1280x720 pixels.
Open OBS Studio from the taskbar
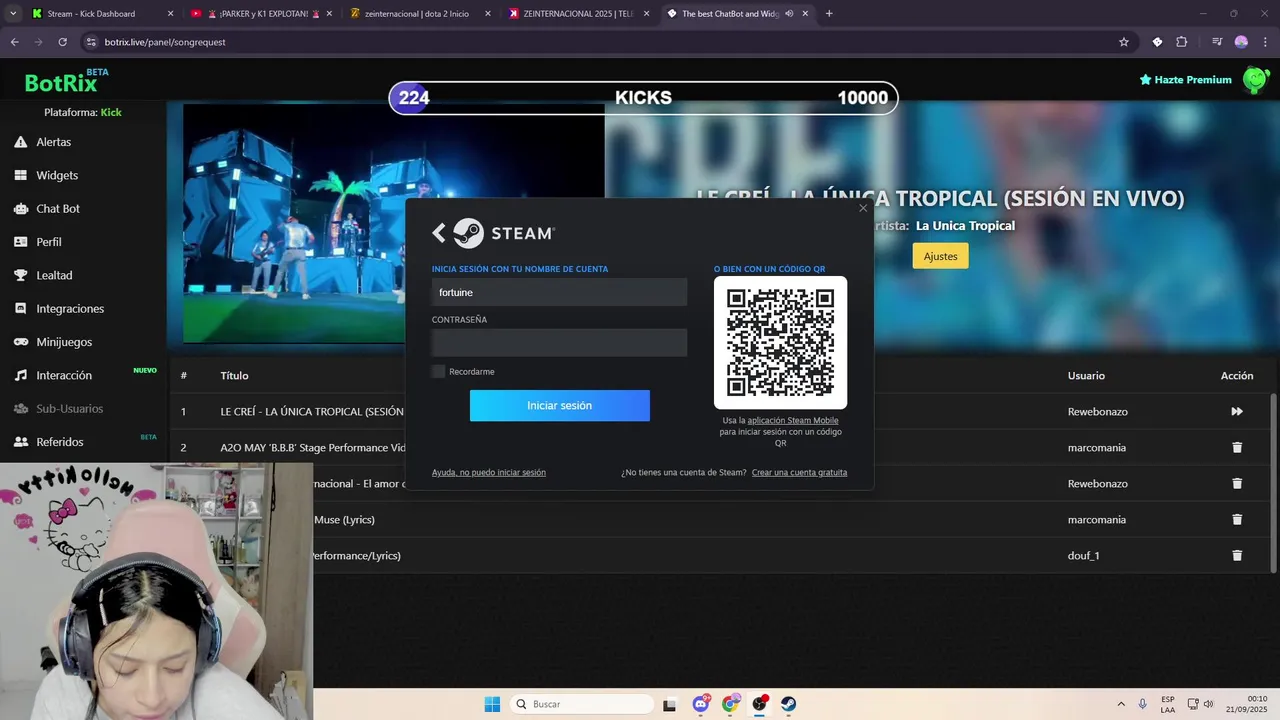760,704
